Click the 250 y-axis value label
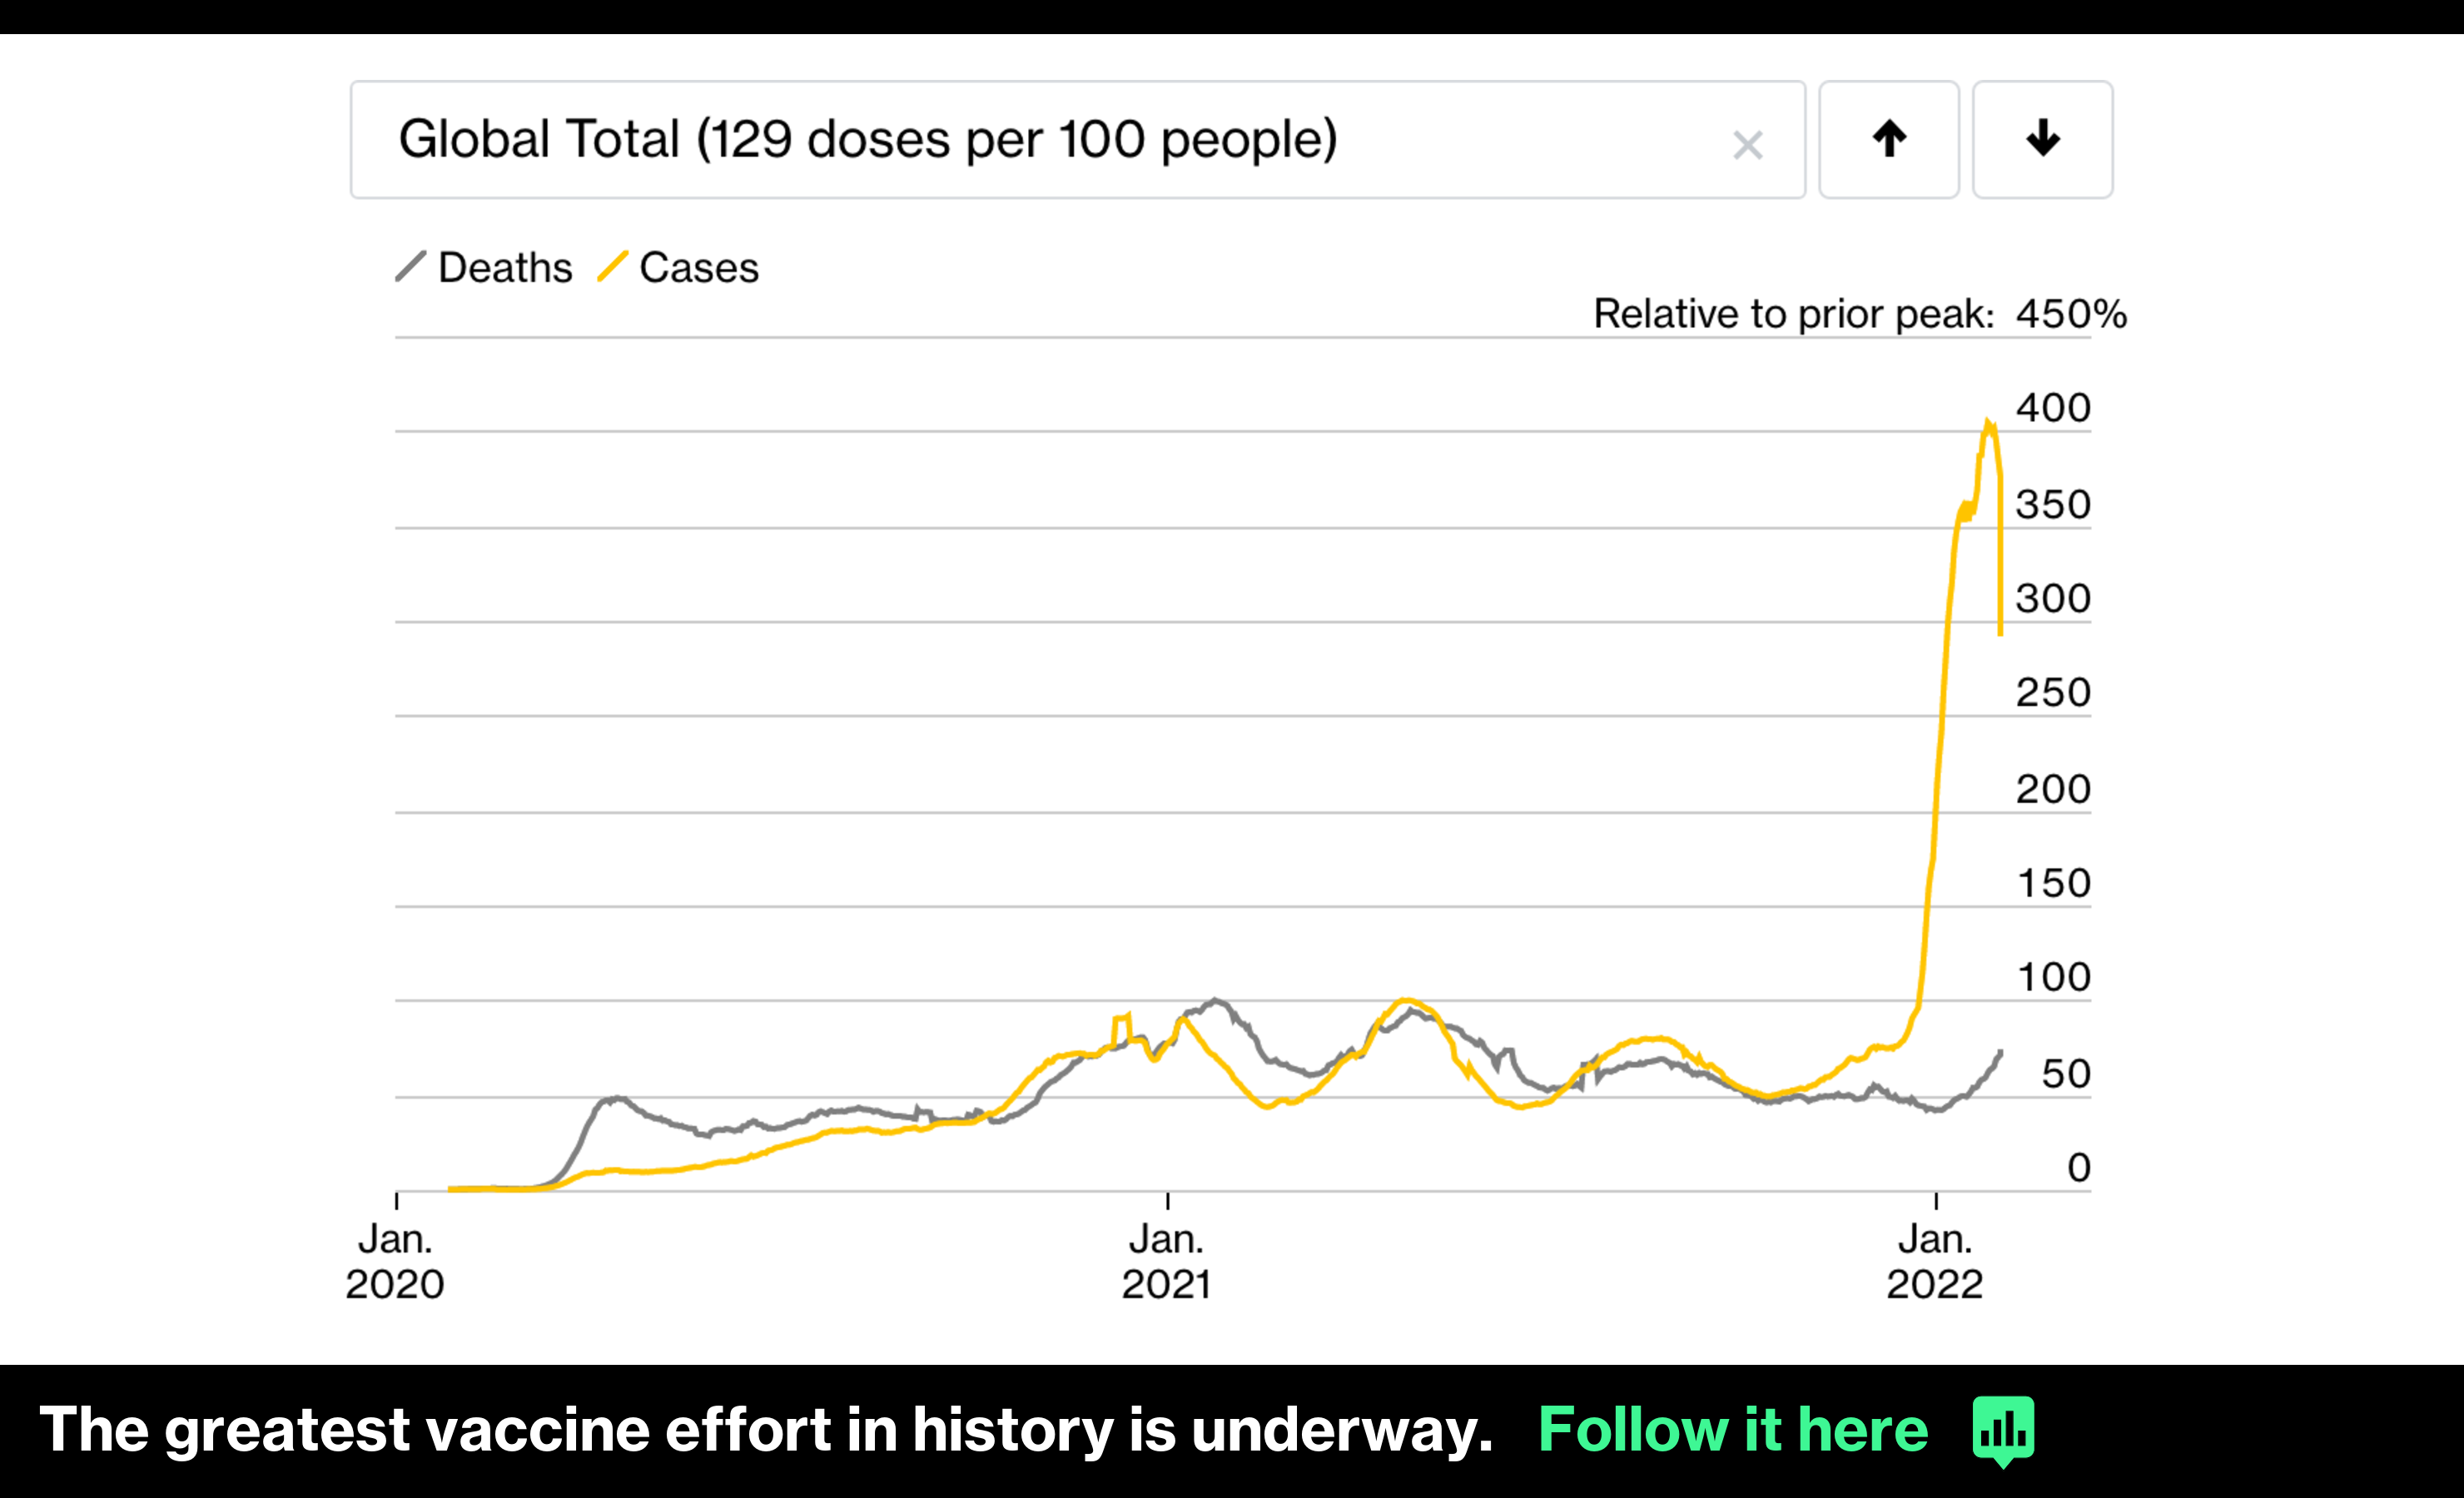This screenshot has width=2464, height=1498. tap(2053, 692)
